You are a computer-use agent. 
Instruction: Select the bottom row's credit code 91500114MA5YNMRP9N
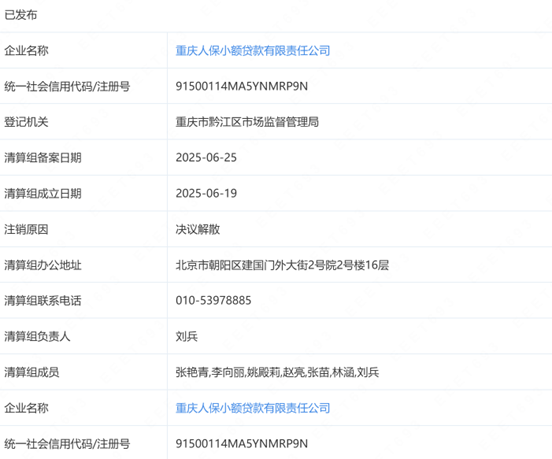click(x=242, y=444)
